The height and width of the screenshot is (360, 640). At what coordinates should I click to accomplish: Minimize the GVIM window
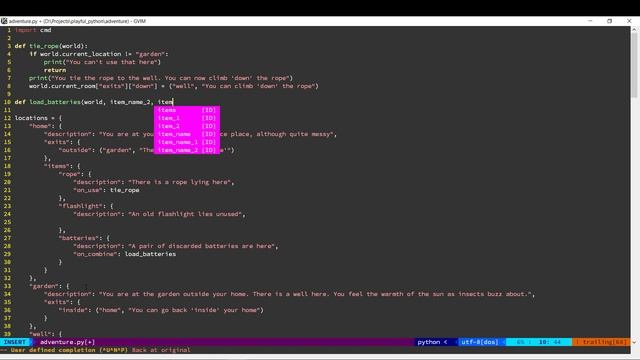pyautogui.click(x=590, y=21)
